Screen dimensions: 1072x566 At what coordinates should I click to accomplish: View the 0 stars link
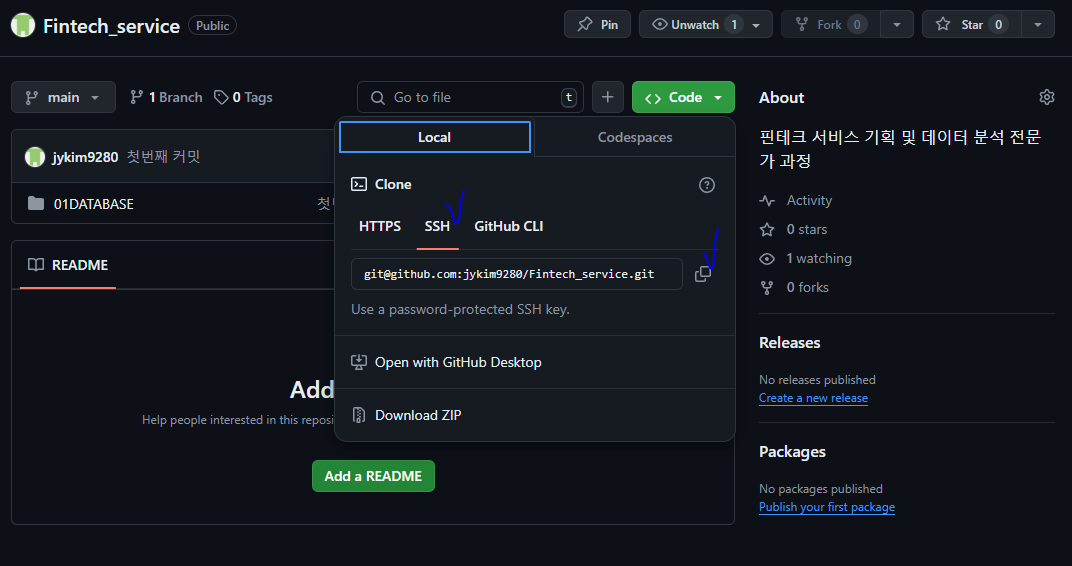807,230
